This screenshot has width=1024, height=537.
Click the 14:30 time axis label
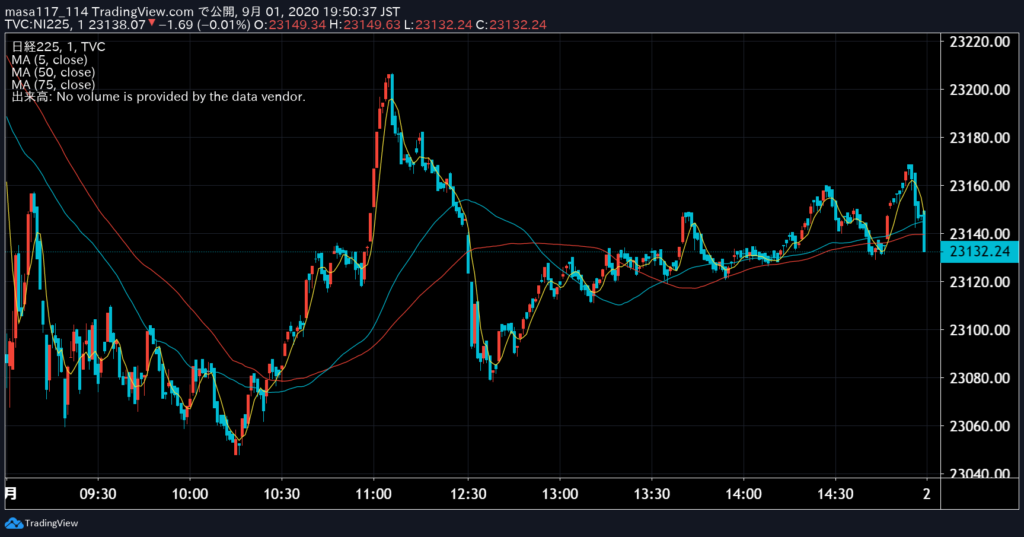835,494
